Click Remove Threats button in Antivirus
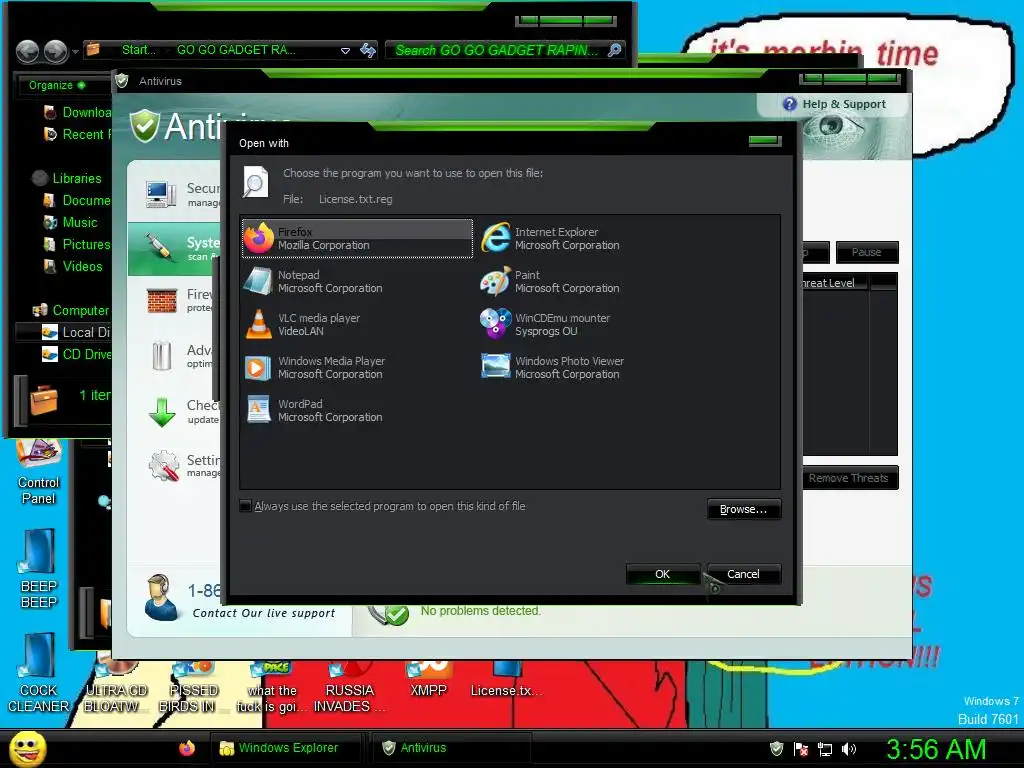The width and height of the screenshot is (1024, 768). click(x=848, y=478)
